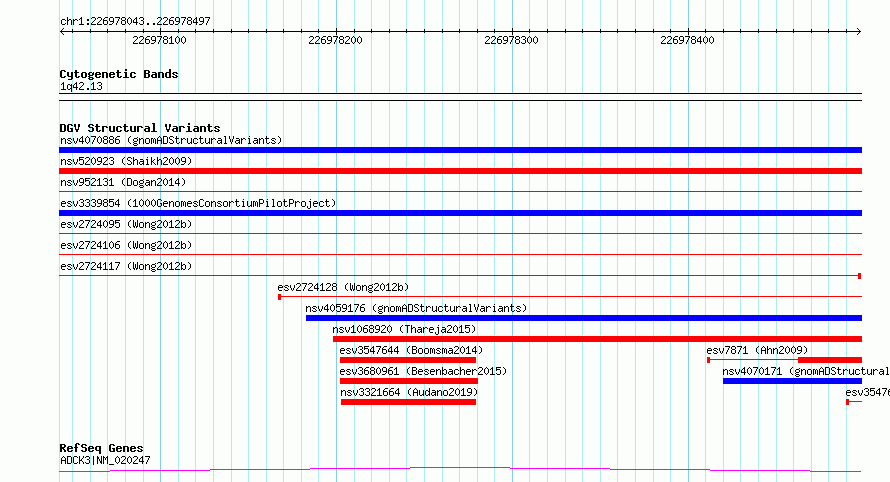Open esv3547644 (Boomsma2014) variant label
This screenshot has height=482, width=890.
(x=411, y=350)
